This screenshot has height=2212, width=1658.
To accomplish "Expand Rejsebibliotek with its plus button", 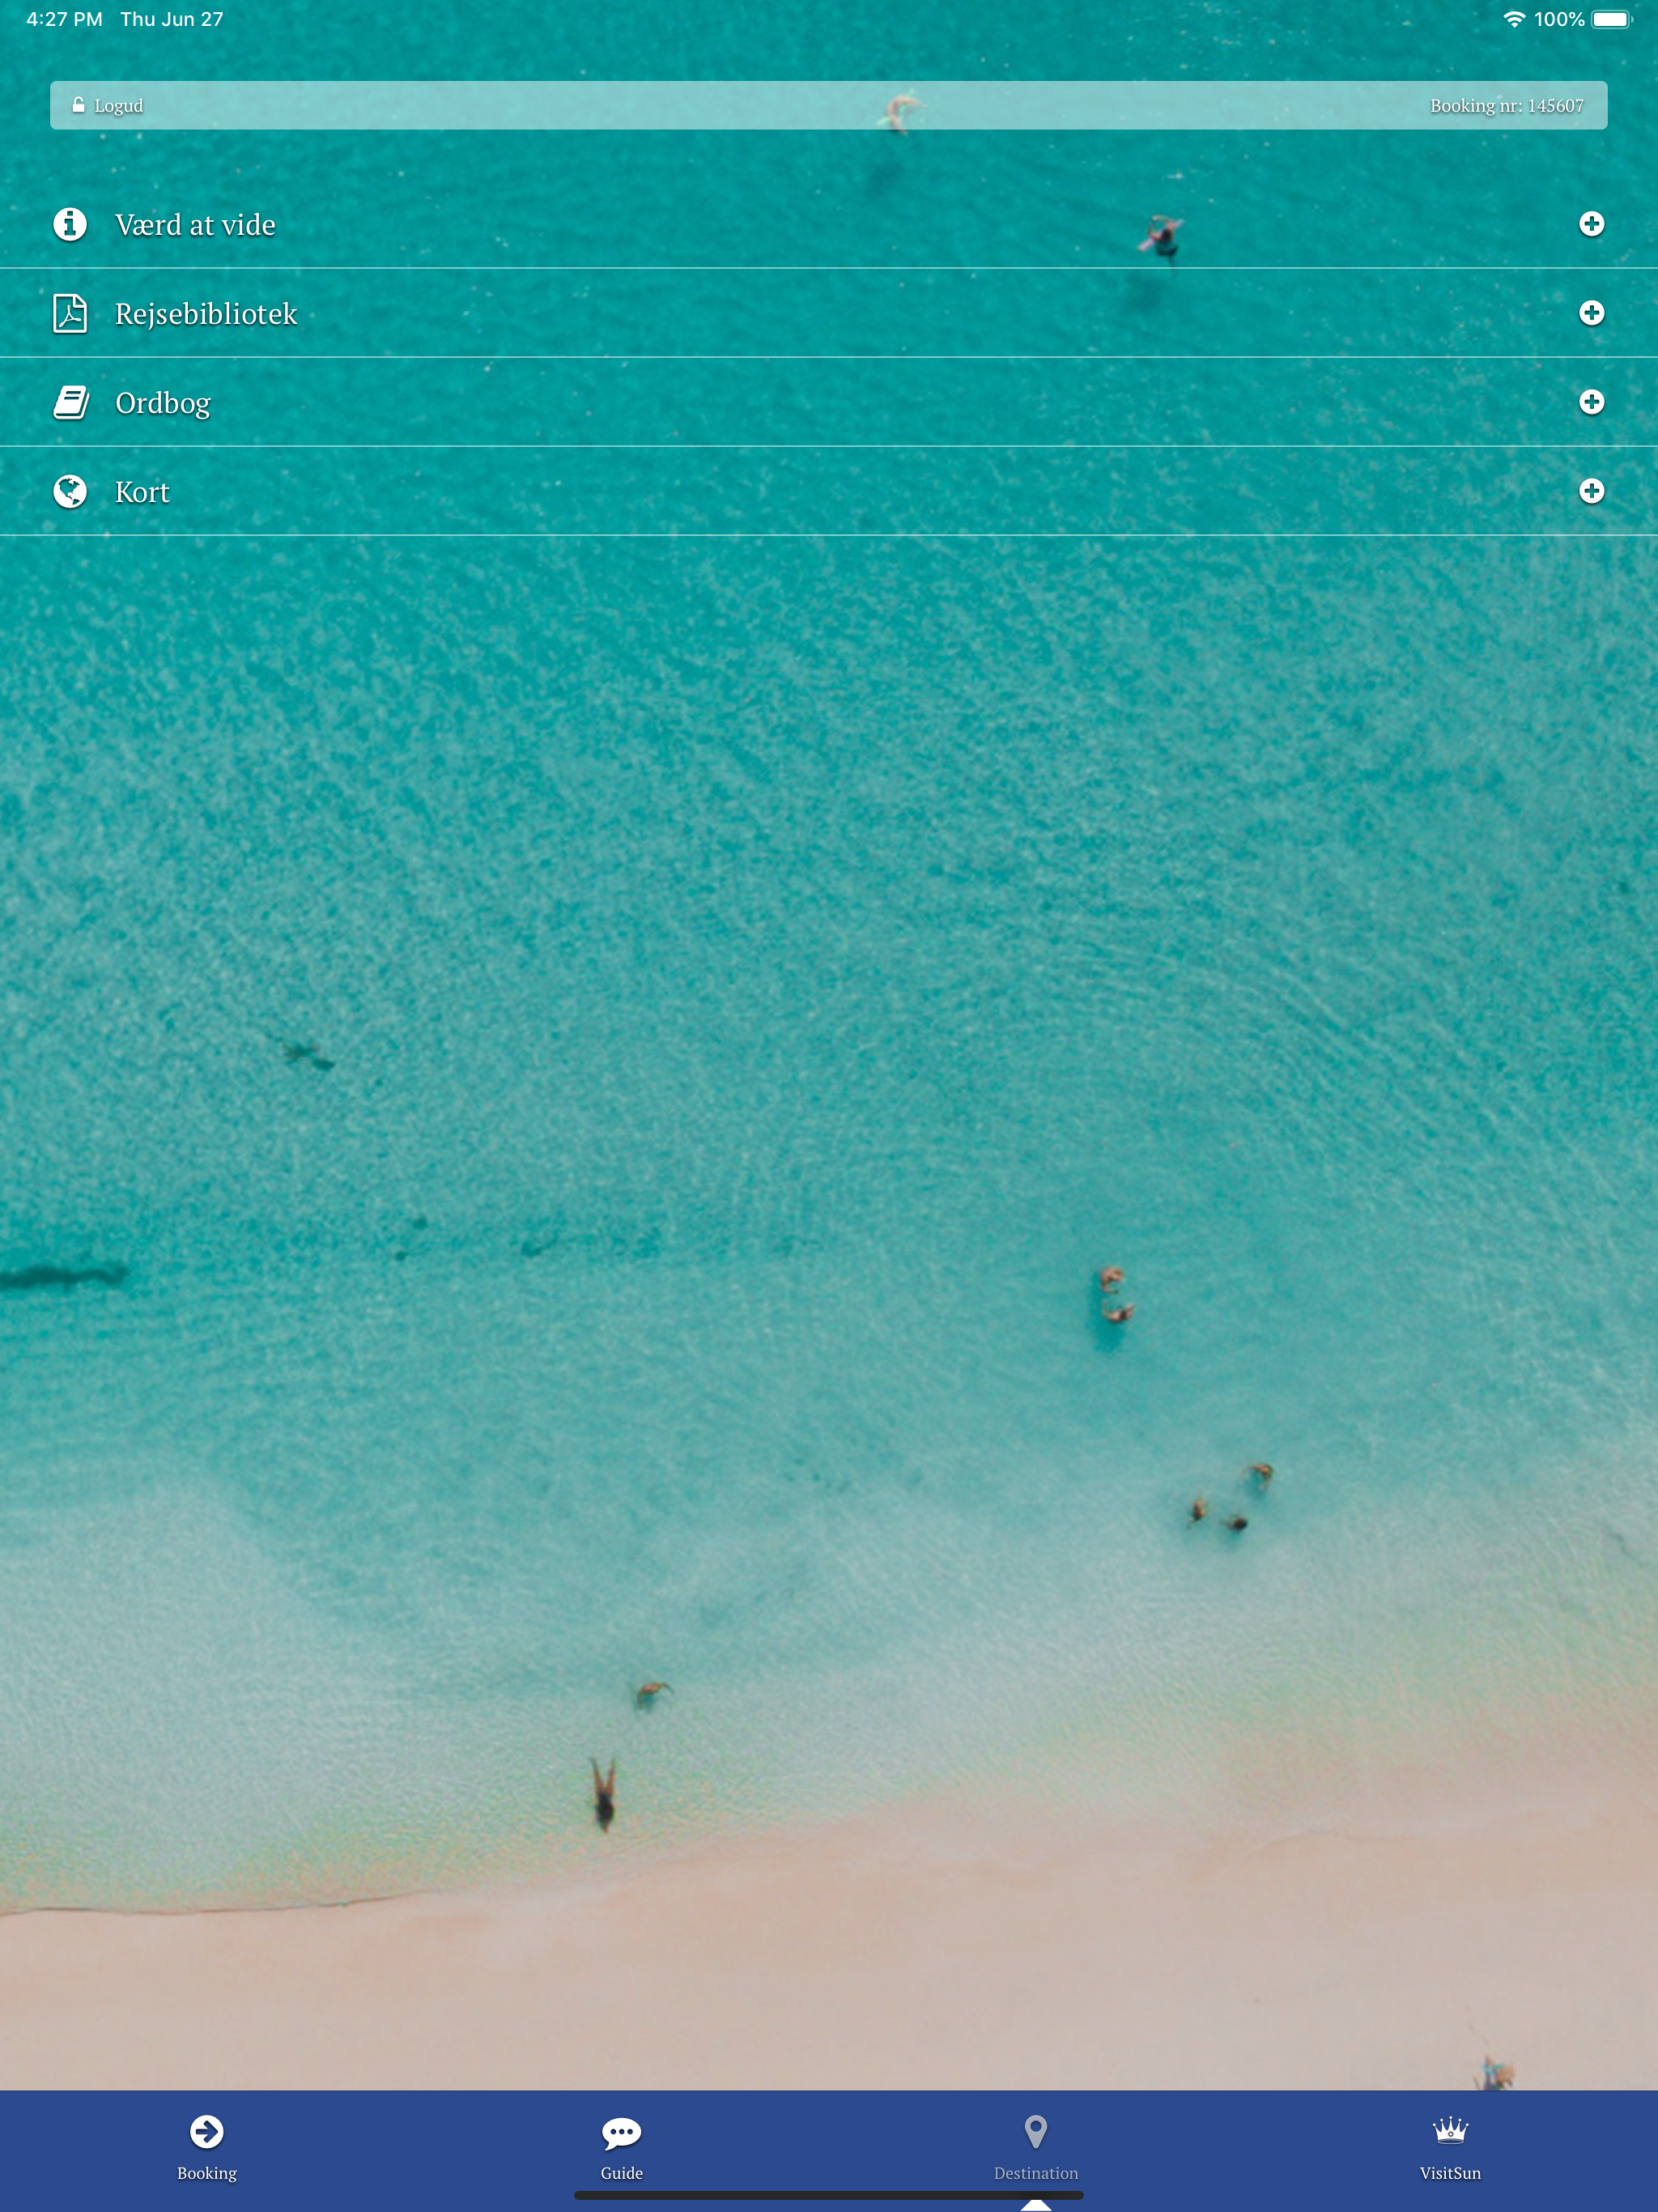I will click(x=1591, y=313).
